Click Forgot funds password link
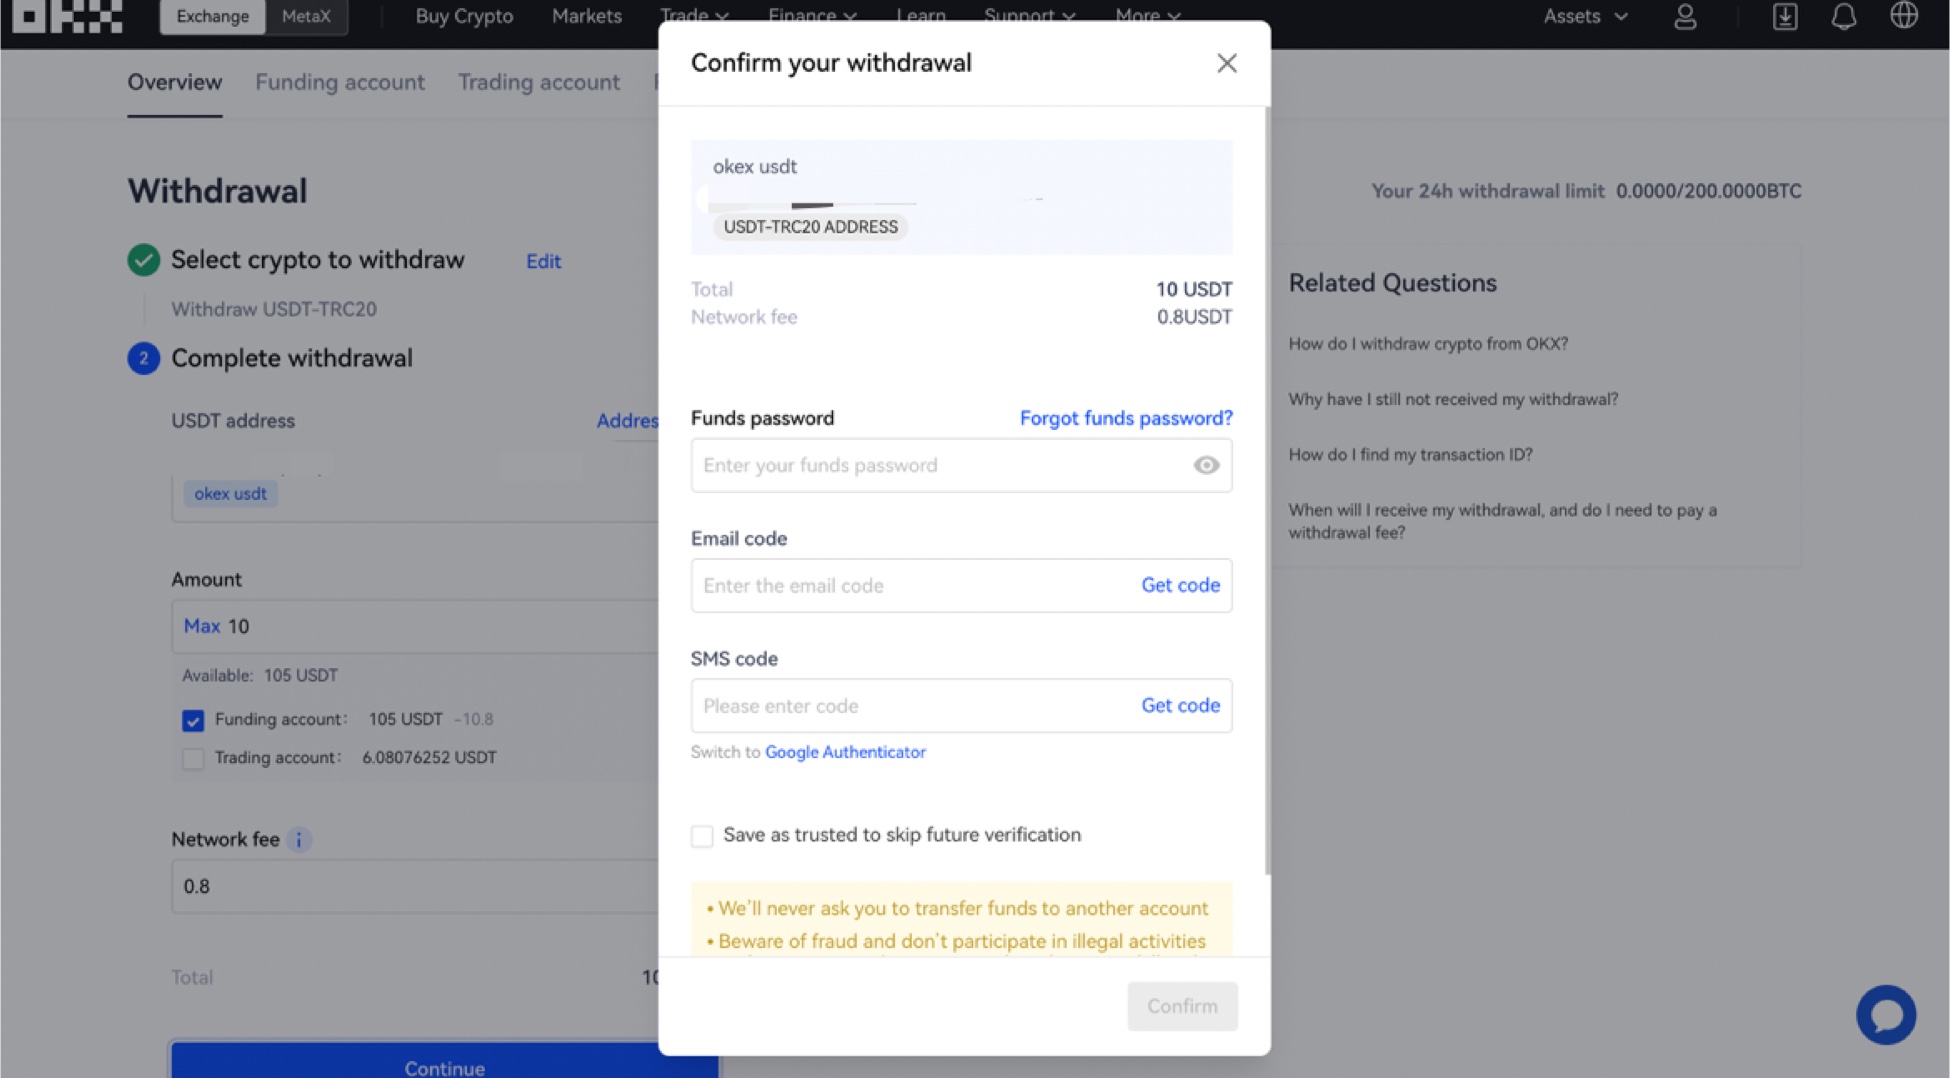This screenshot has height=1079, width=1951. [x=1126, y=418]
